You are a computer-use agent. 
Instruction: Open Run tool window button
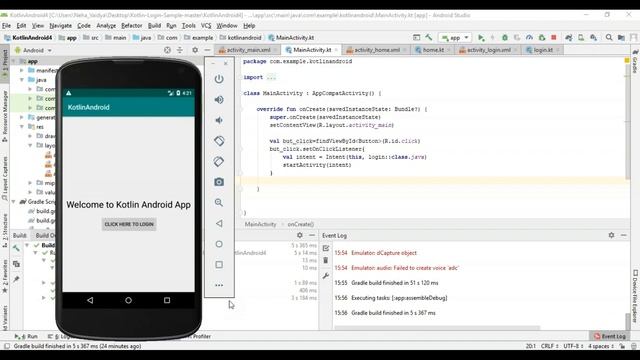(x=27, y=336)
